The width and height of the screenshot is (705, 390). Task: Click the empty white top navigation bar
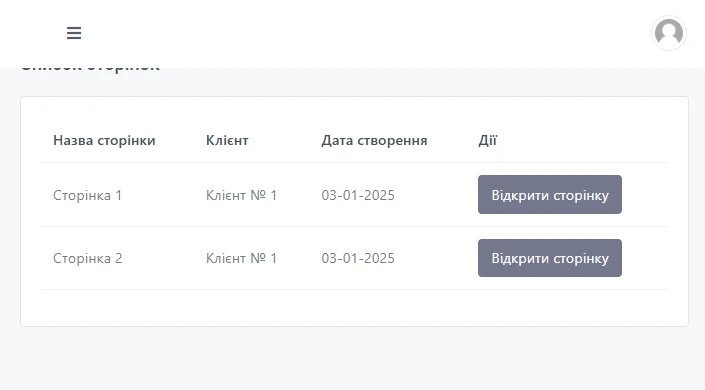(x=360, y=34)
